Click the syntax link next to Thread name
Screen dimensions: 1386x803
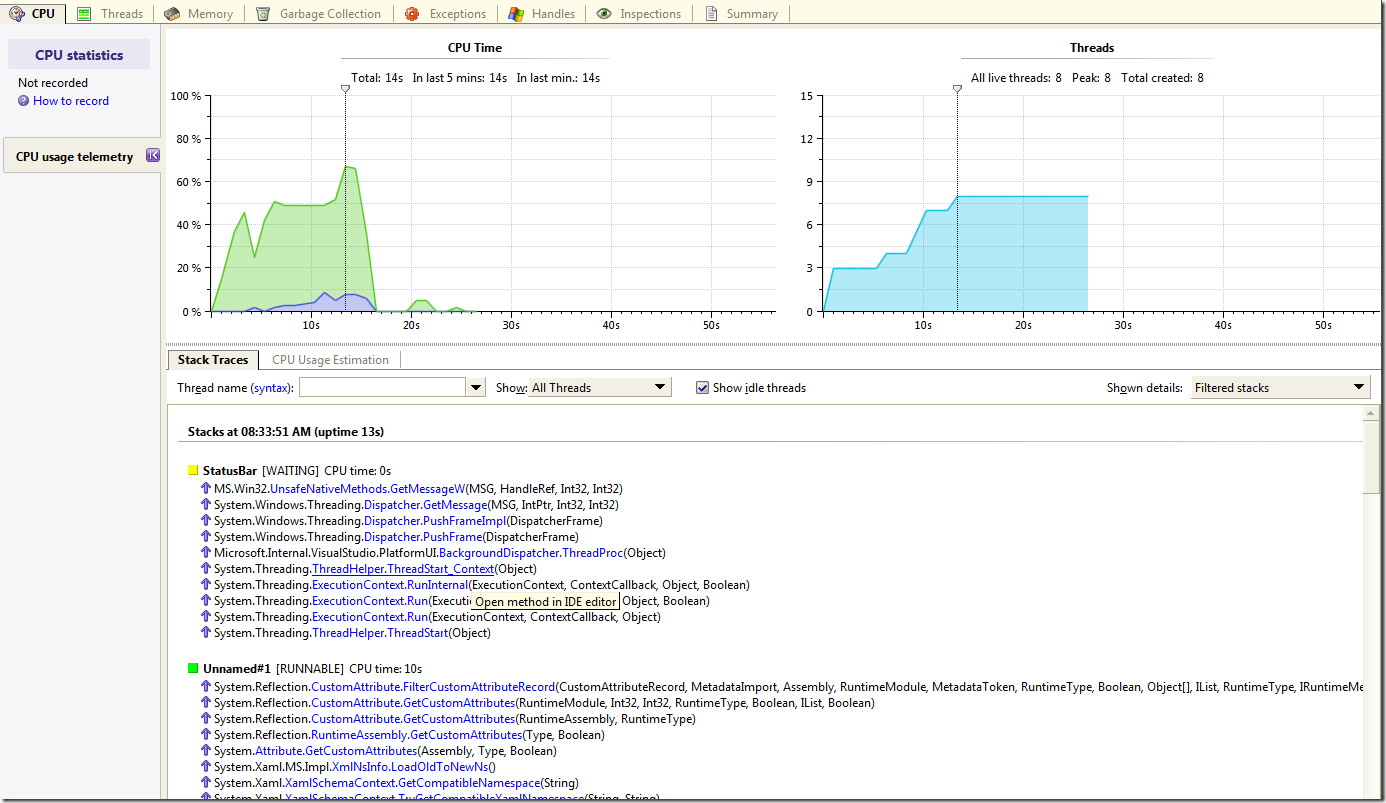tap(270, 388)
